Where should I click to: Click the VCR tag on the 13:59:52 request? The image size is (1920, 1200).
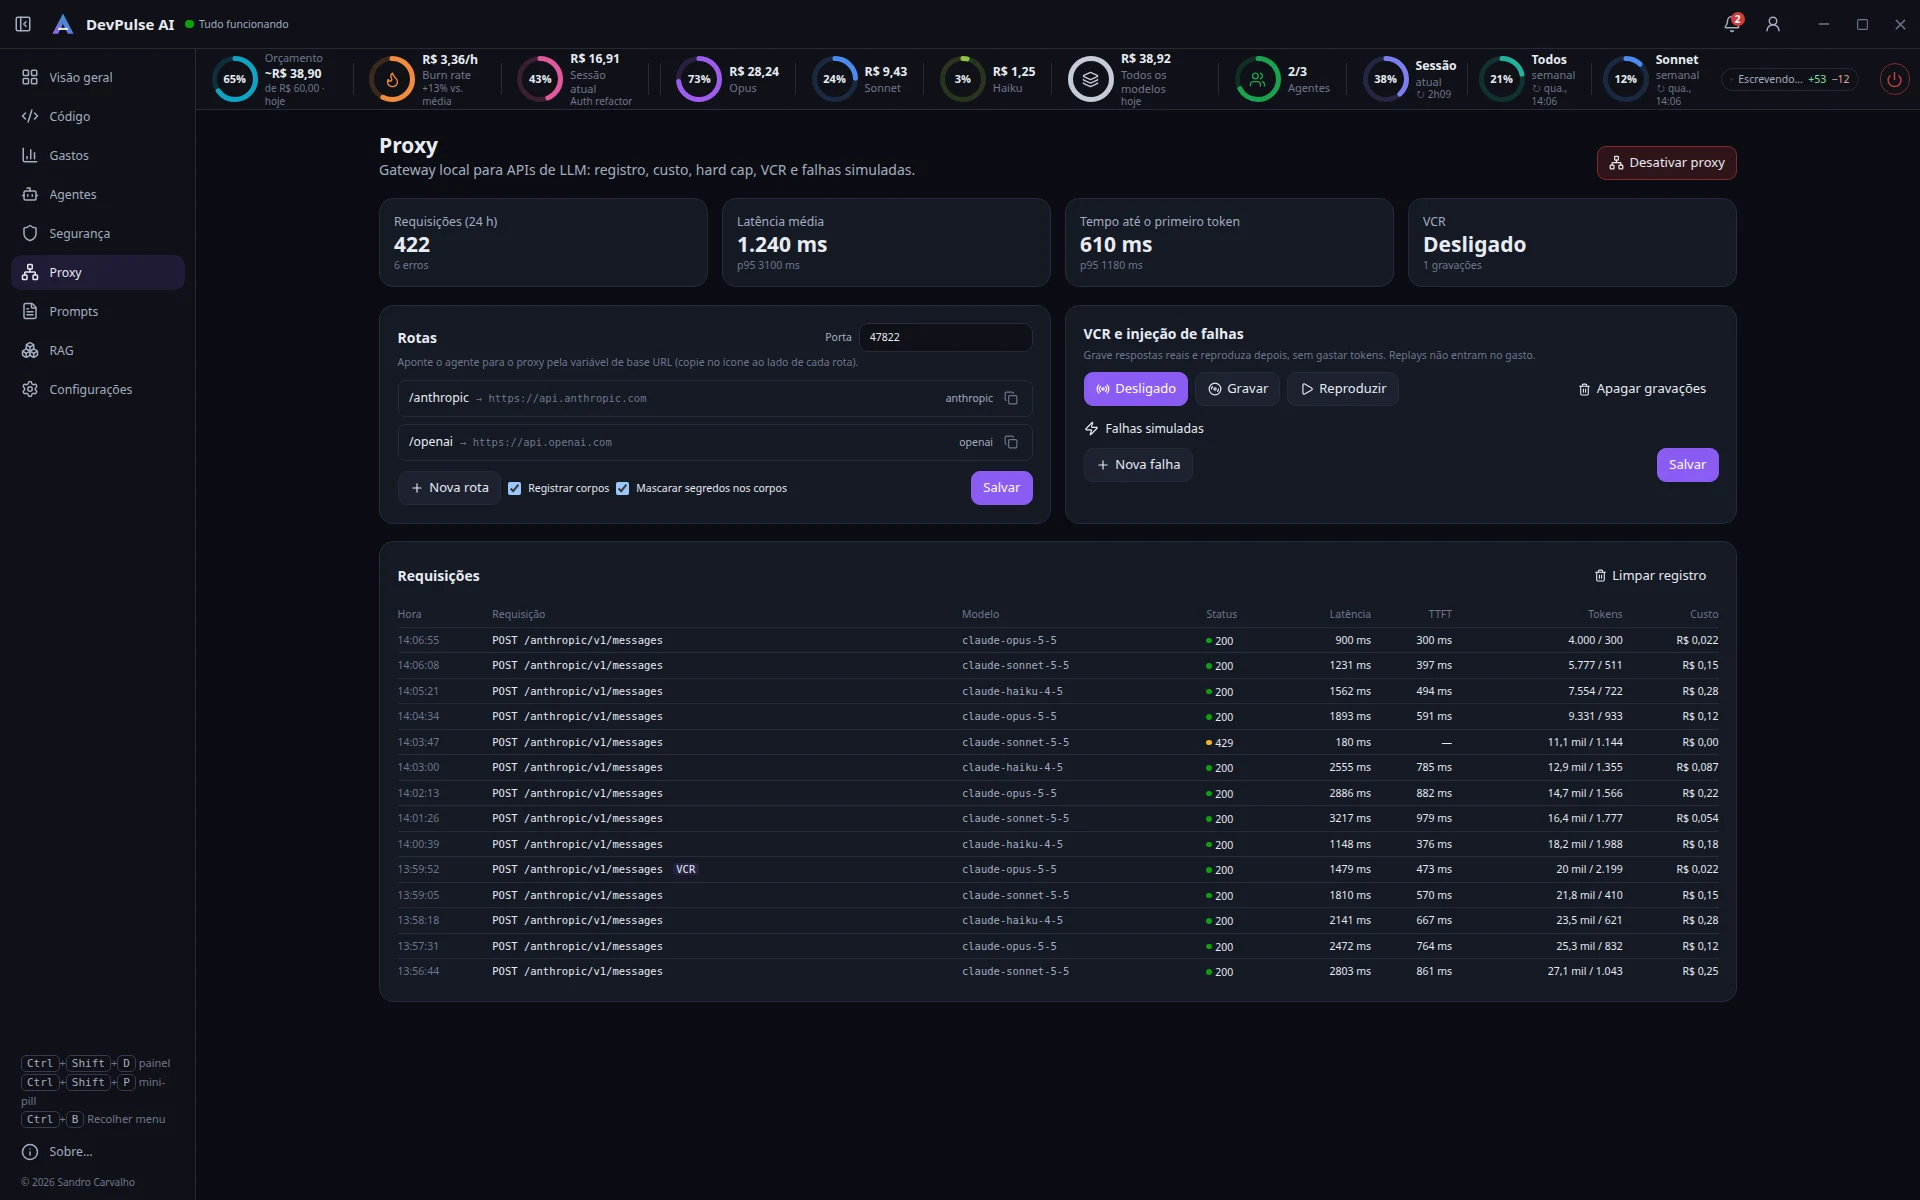pos(685,869)
